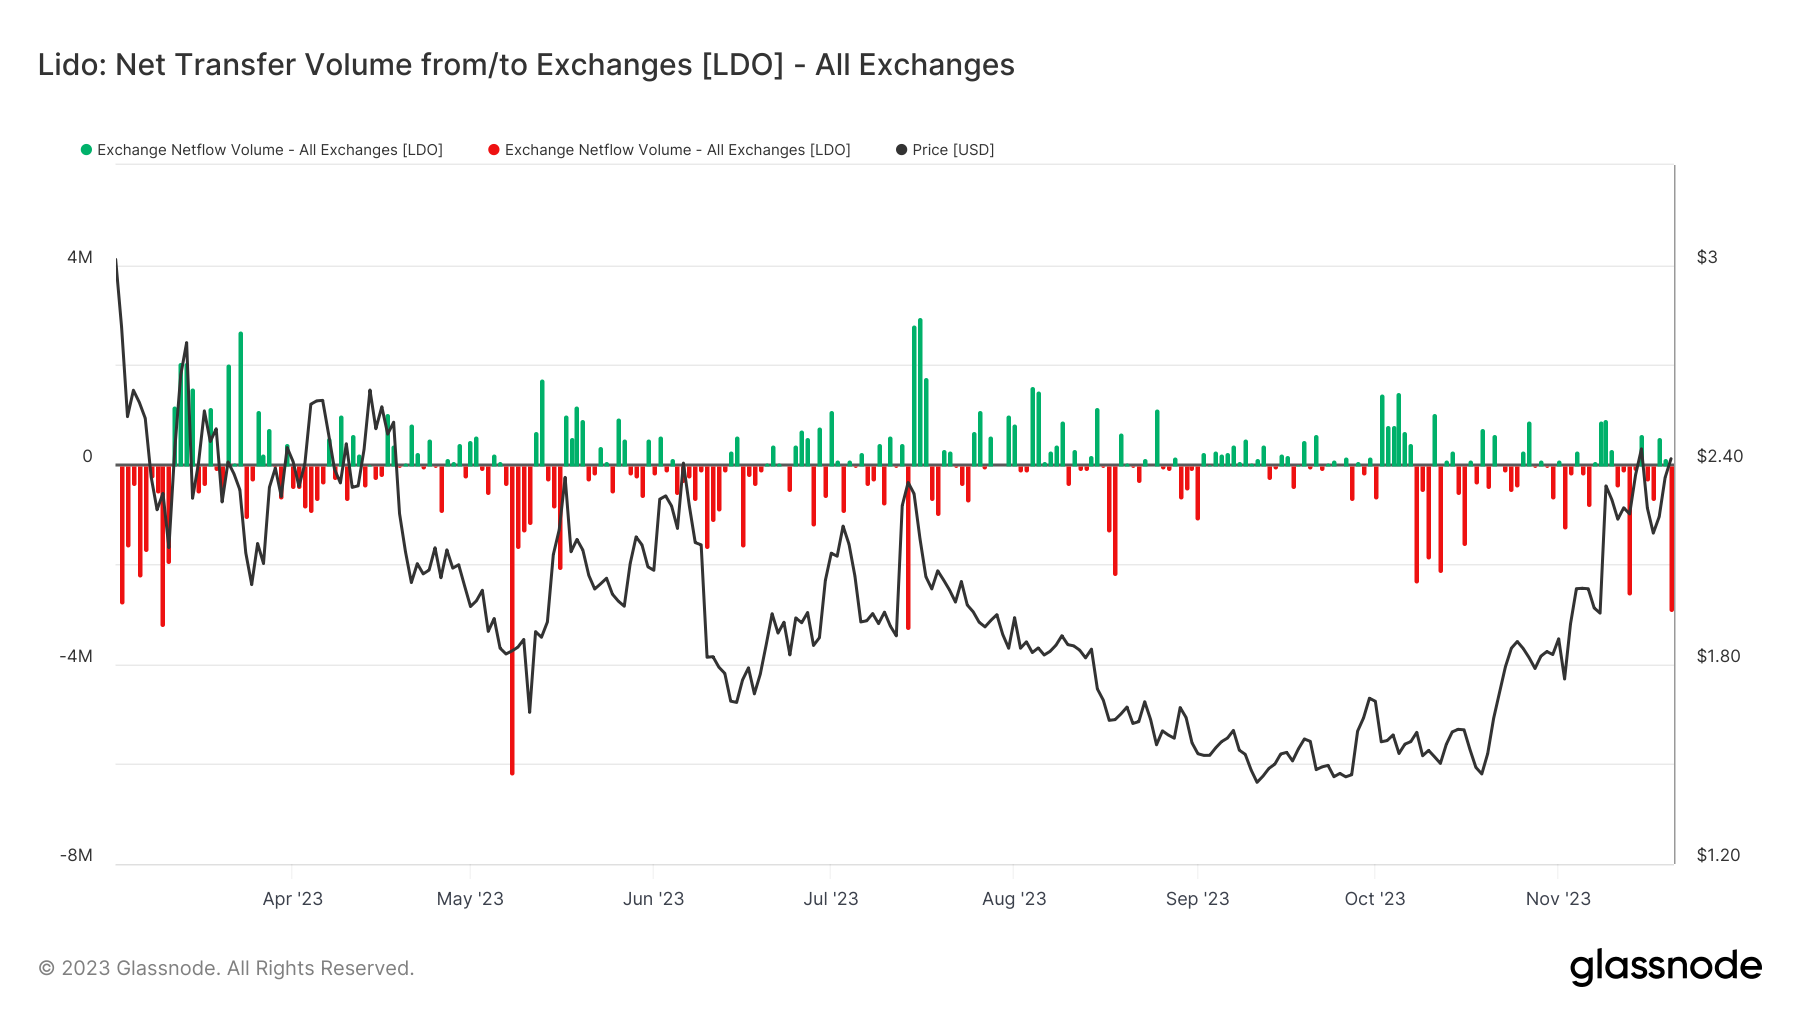The height and width of the screenshot is (1013, 1800).
Task: Click the $3 price axis label
Action: (1707, 257)
